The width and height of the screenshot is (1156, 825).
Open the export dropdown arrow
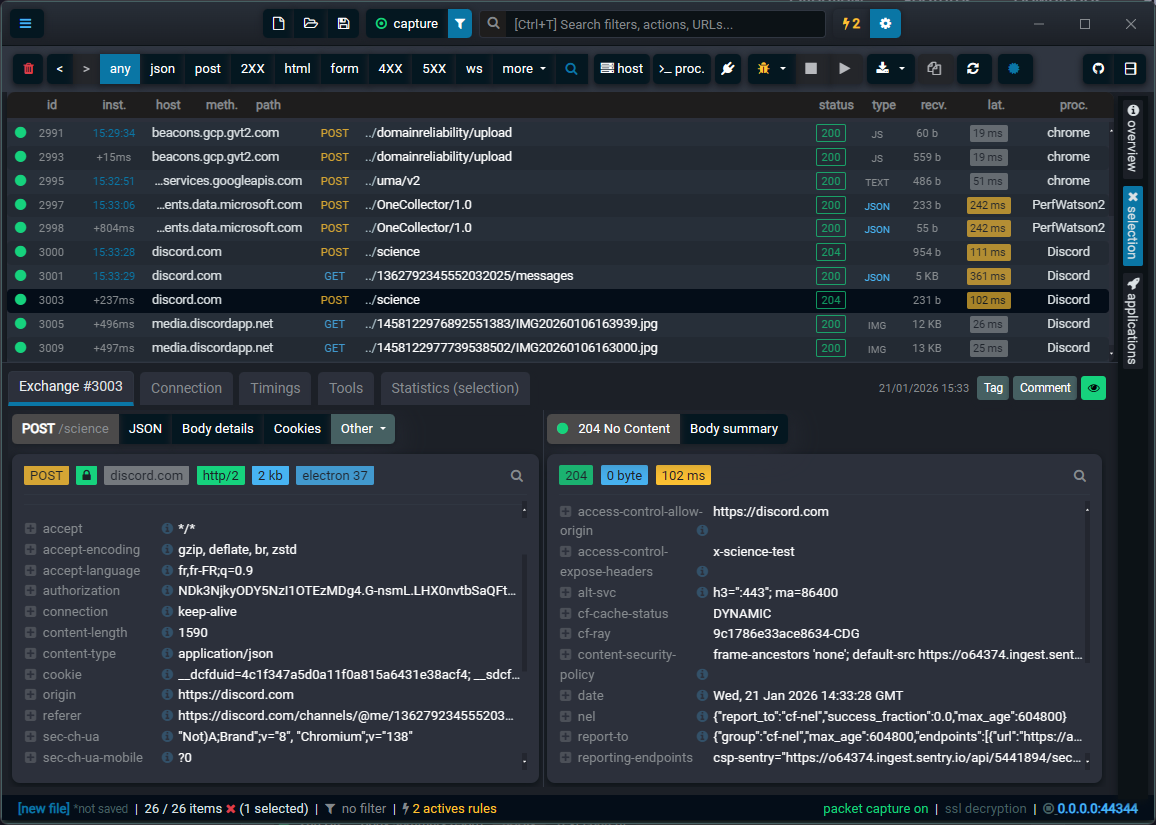click(x=900, y=69)
